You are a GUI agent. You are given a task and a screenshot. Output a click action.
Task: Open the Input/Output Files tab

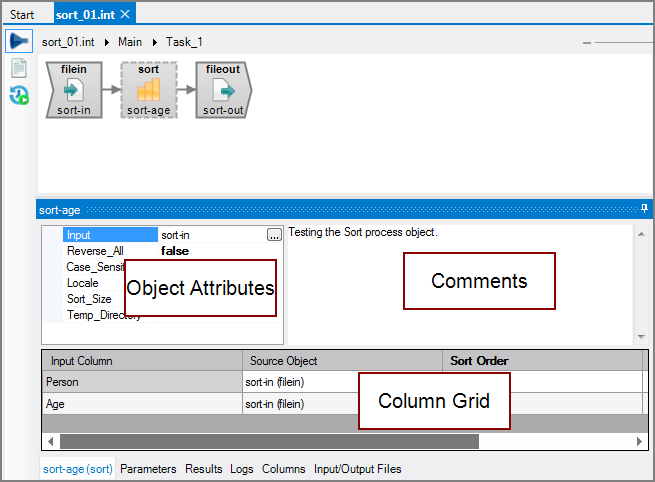coord(357,468)
